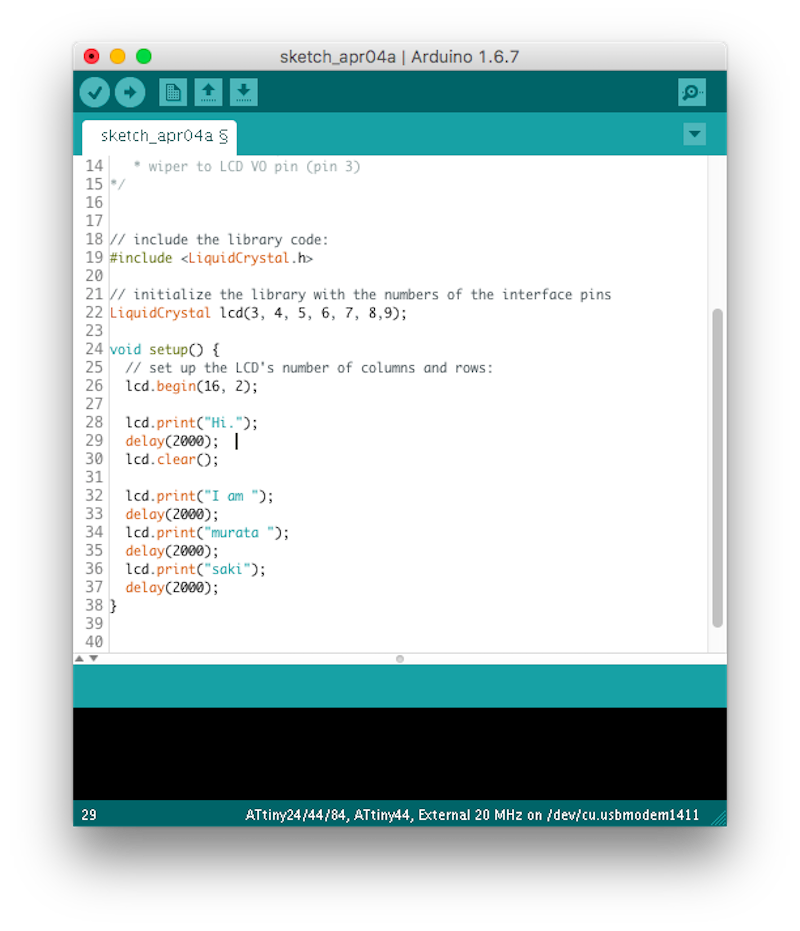
Task: Click the delay(2000); on line 33
Action: click(x=172, y=514)
